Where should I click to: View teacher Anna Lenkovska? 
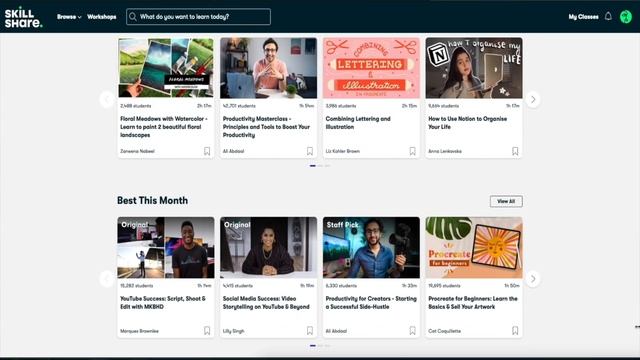pyautogui.click(x=445, y=151)
